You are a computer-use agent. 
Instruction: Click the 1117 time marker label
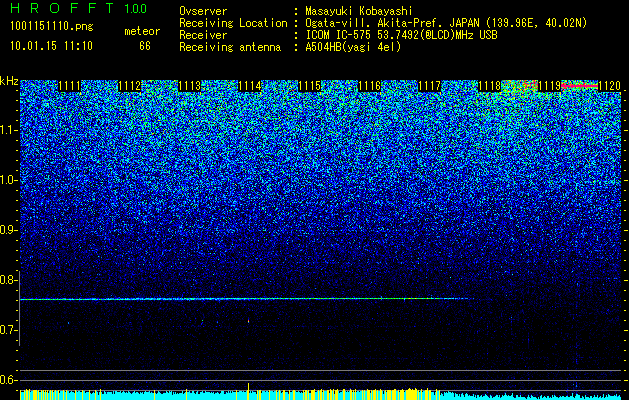click(430, 86)
